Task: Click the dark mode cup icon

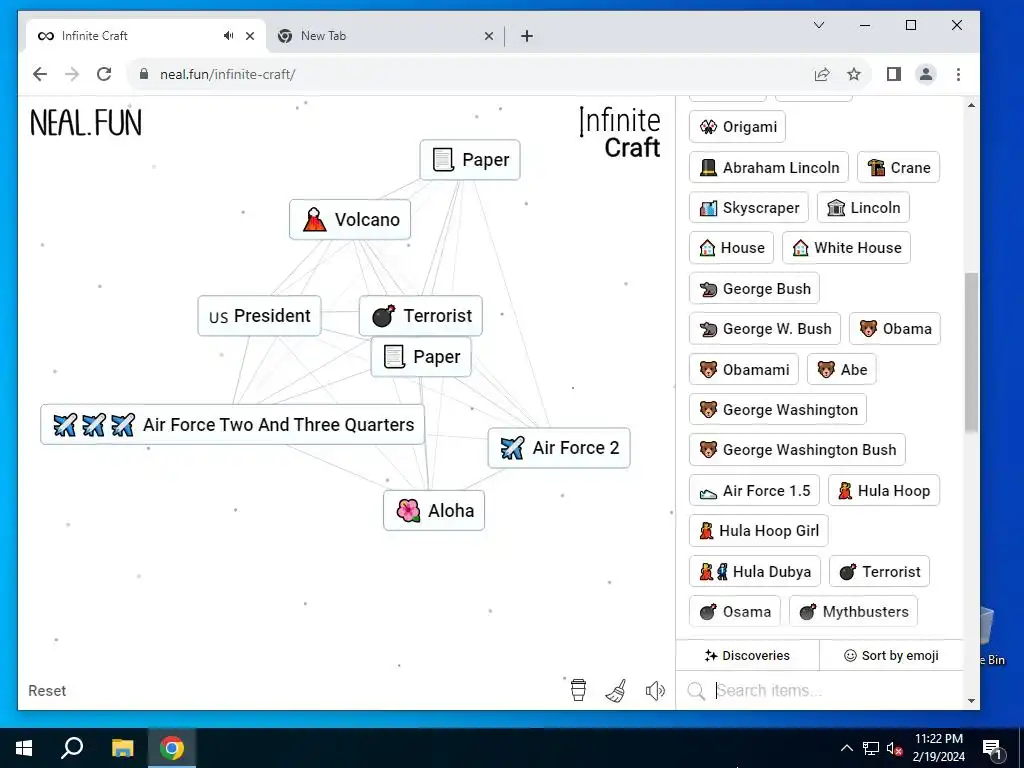Action: point(578,690)
